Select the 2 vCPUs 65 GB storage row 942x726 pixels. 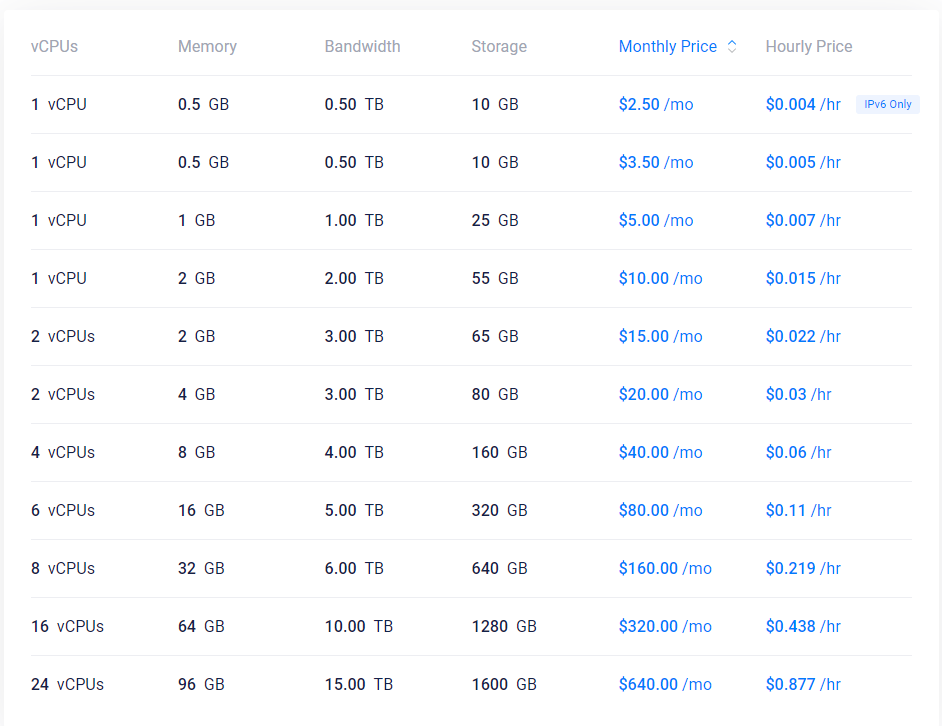[471, 337]
